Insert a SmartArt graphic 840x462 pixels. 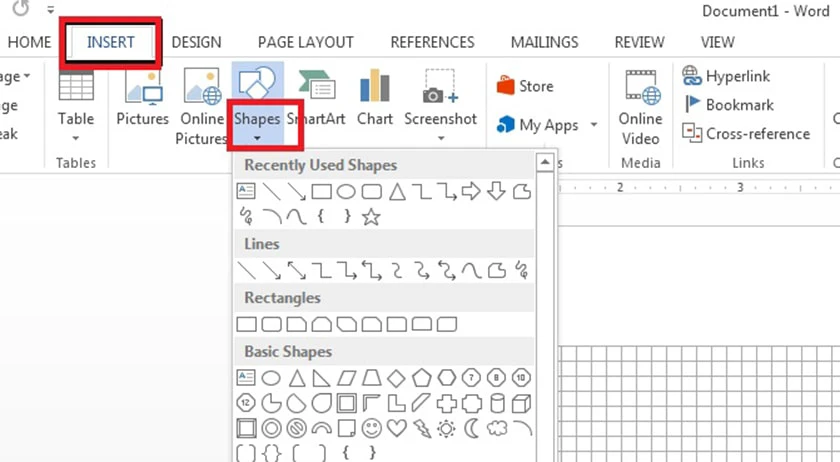pos(316,98)
